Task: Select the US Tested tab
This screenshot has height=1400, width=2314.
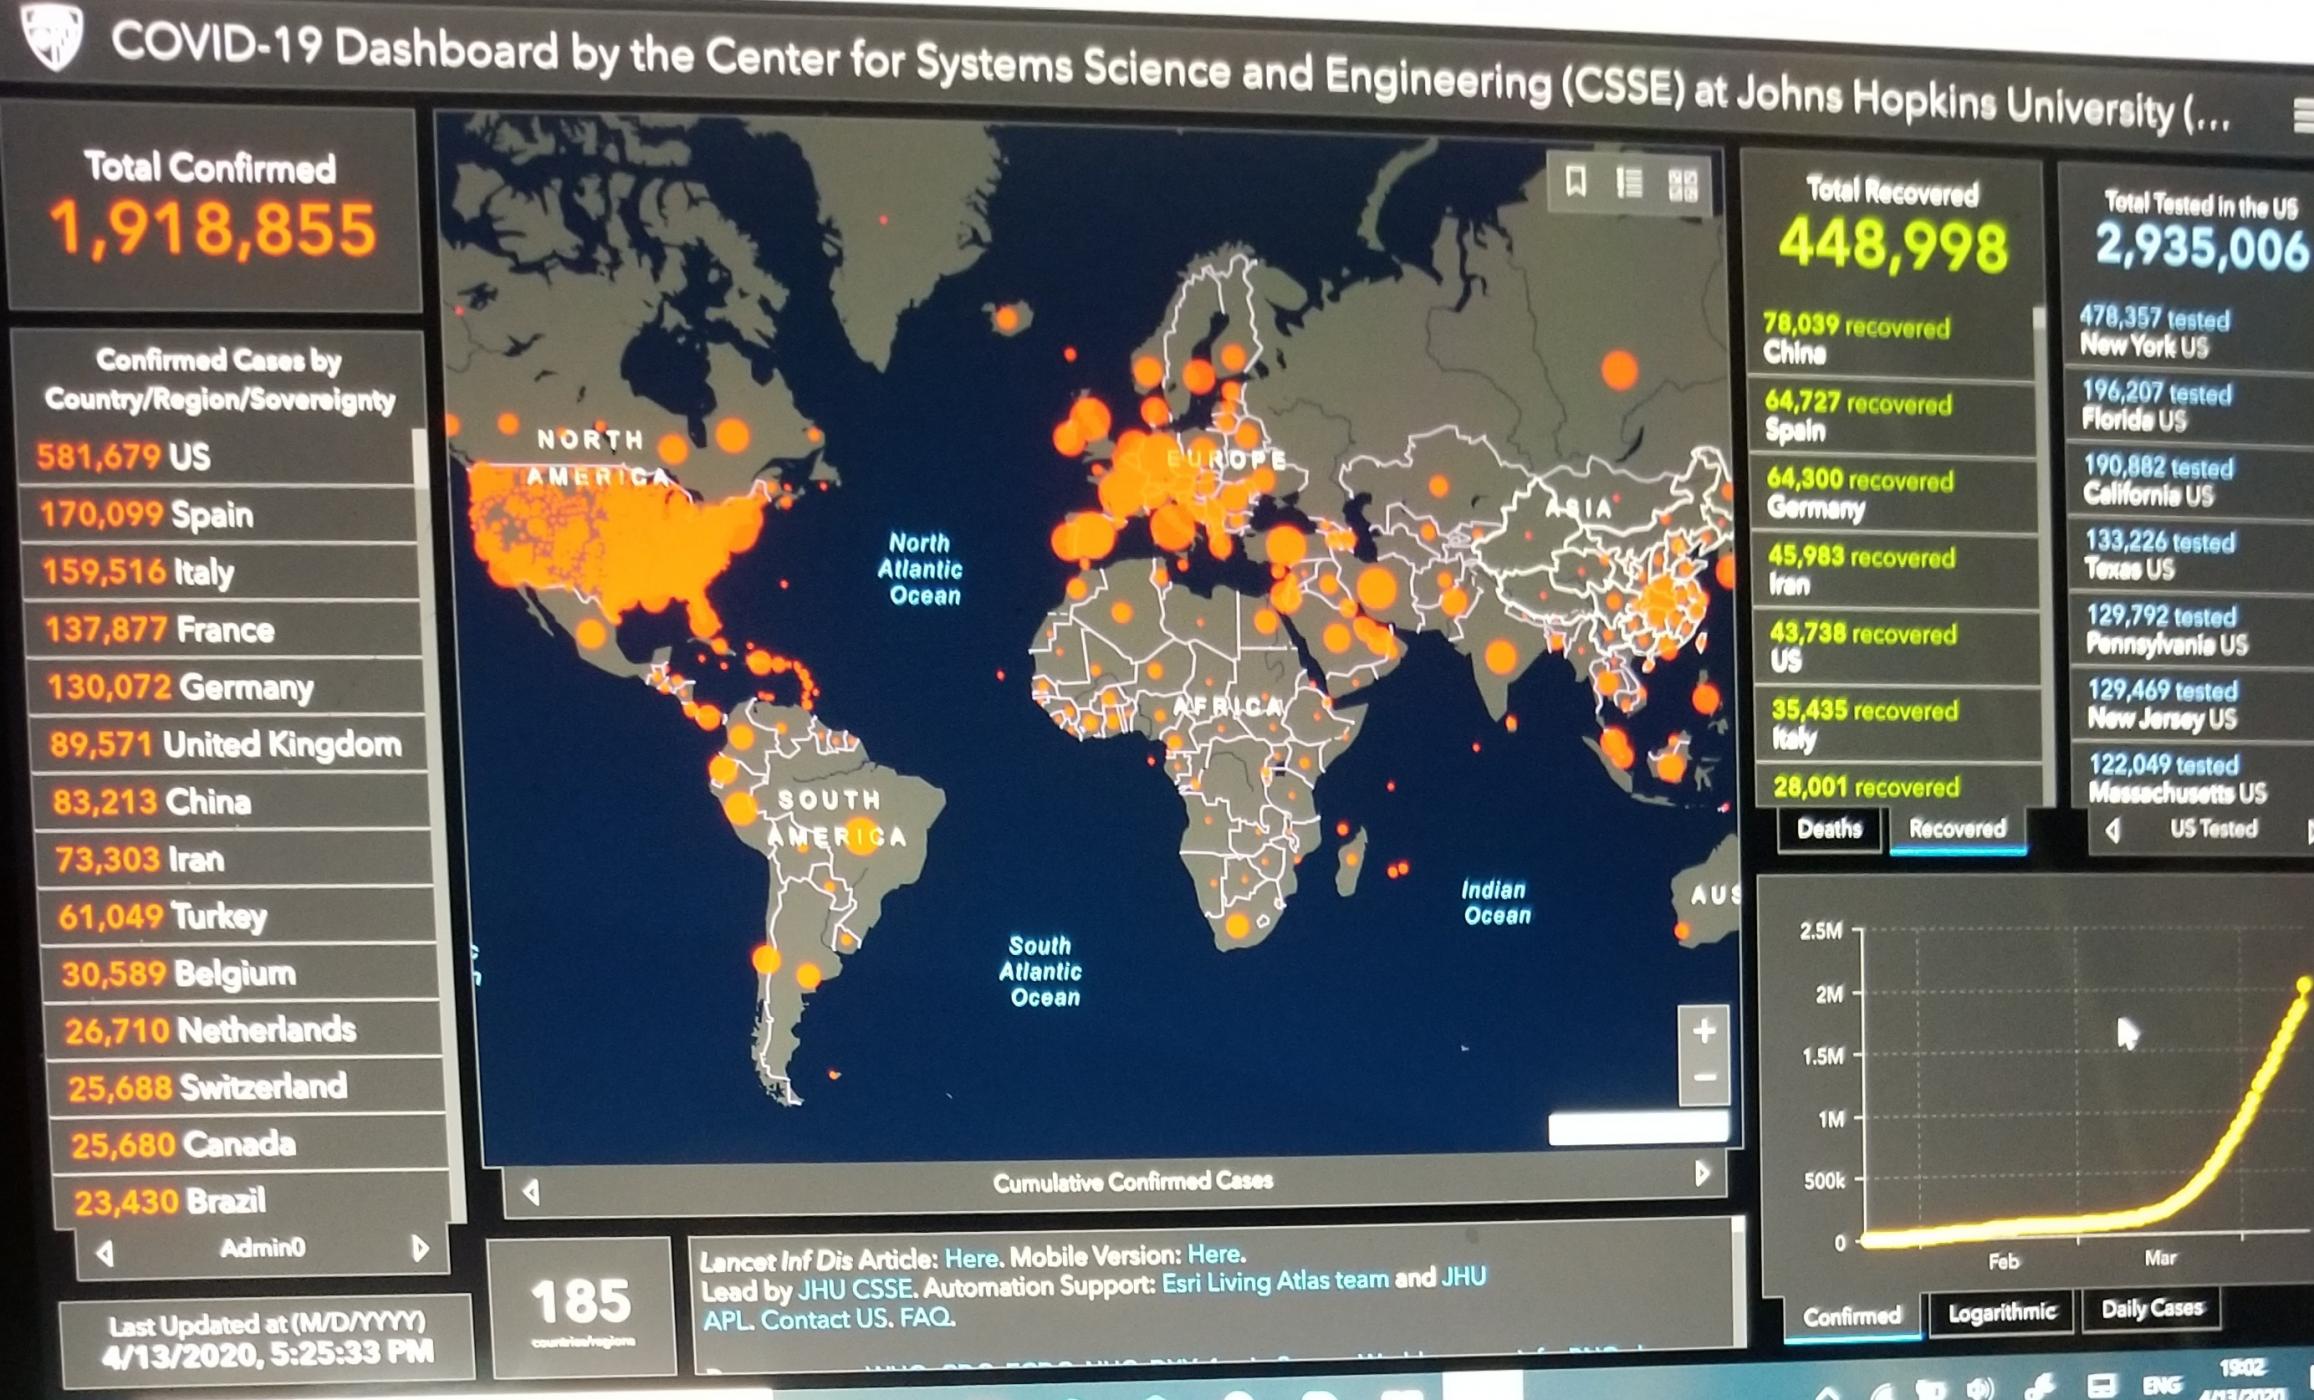Action: (x=2213, y=828)
